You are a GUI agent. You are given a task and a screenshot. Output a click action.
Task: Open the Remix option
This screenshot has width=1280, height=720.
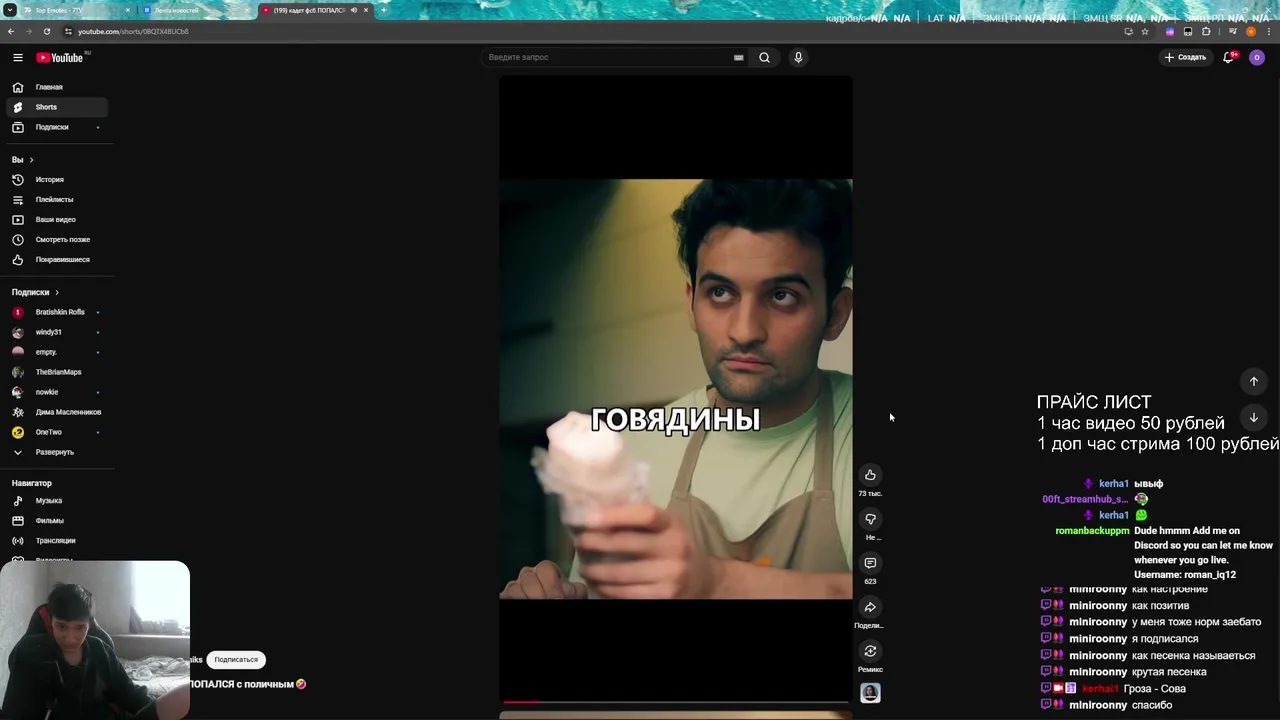click(870, 651)
